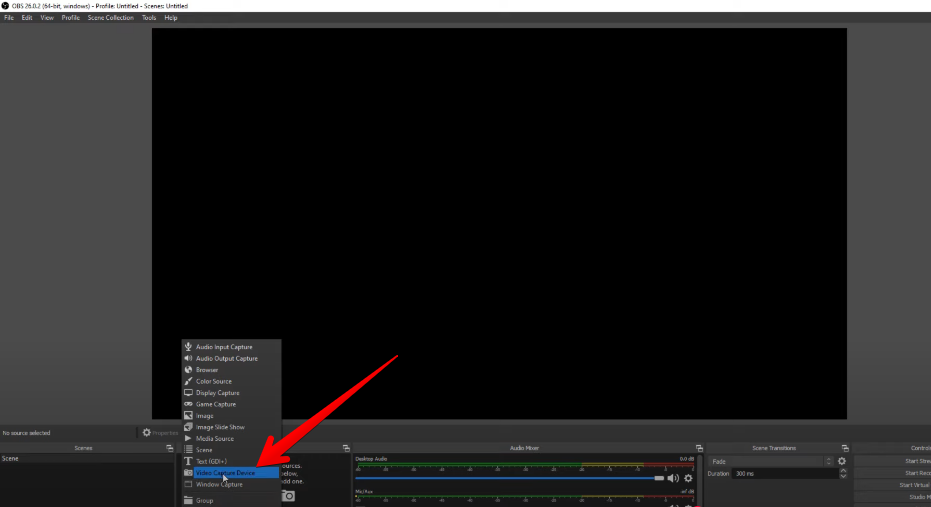Choose Group in the source menu
The height and width of the screenshot is (507, 931).
pos(231,500)
